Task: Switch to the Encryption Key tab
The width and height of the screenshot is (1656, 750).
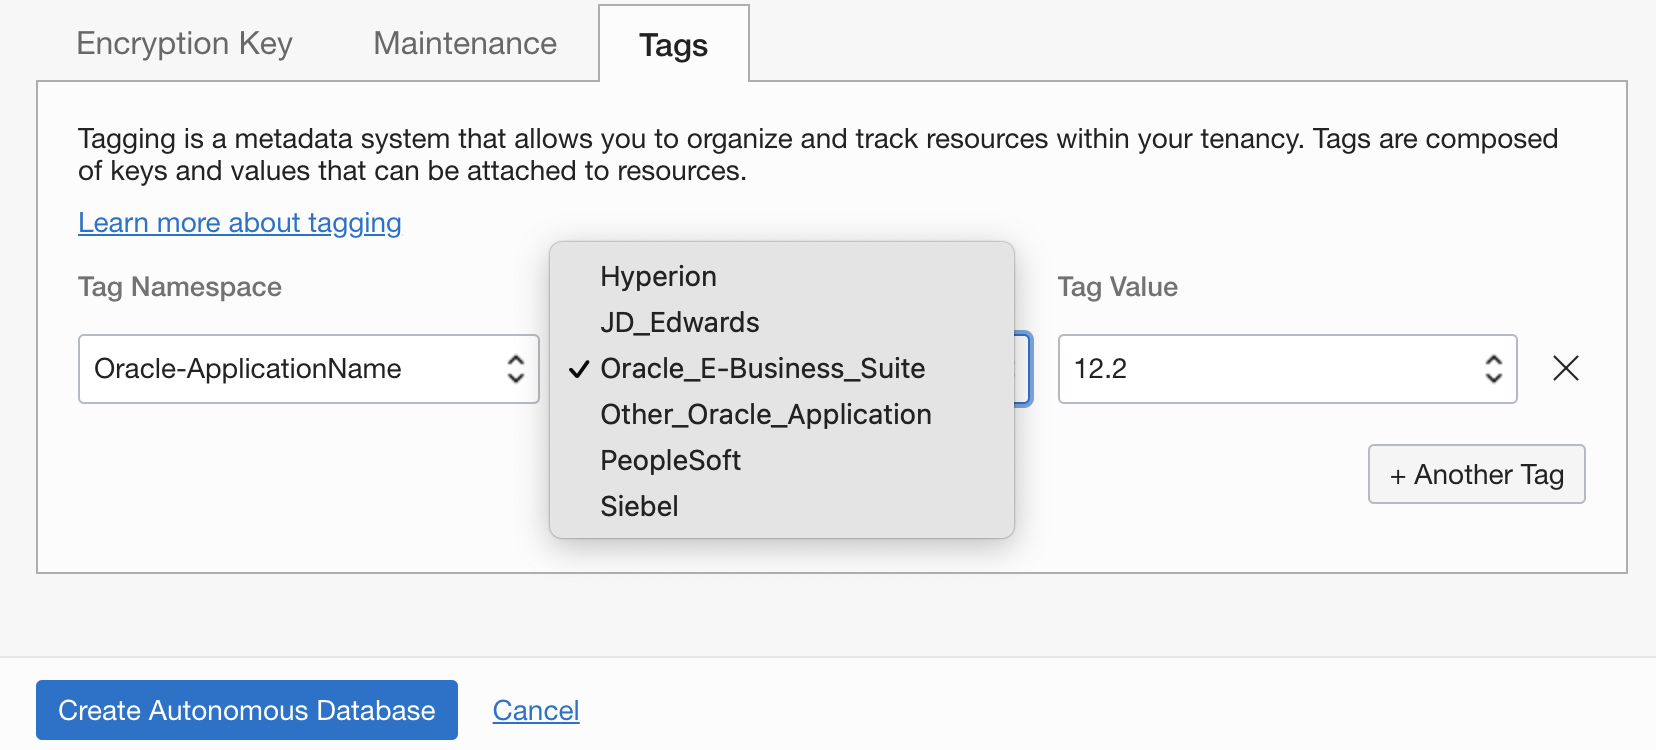Action: (x=184, y=44)
